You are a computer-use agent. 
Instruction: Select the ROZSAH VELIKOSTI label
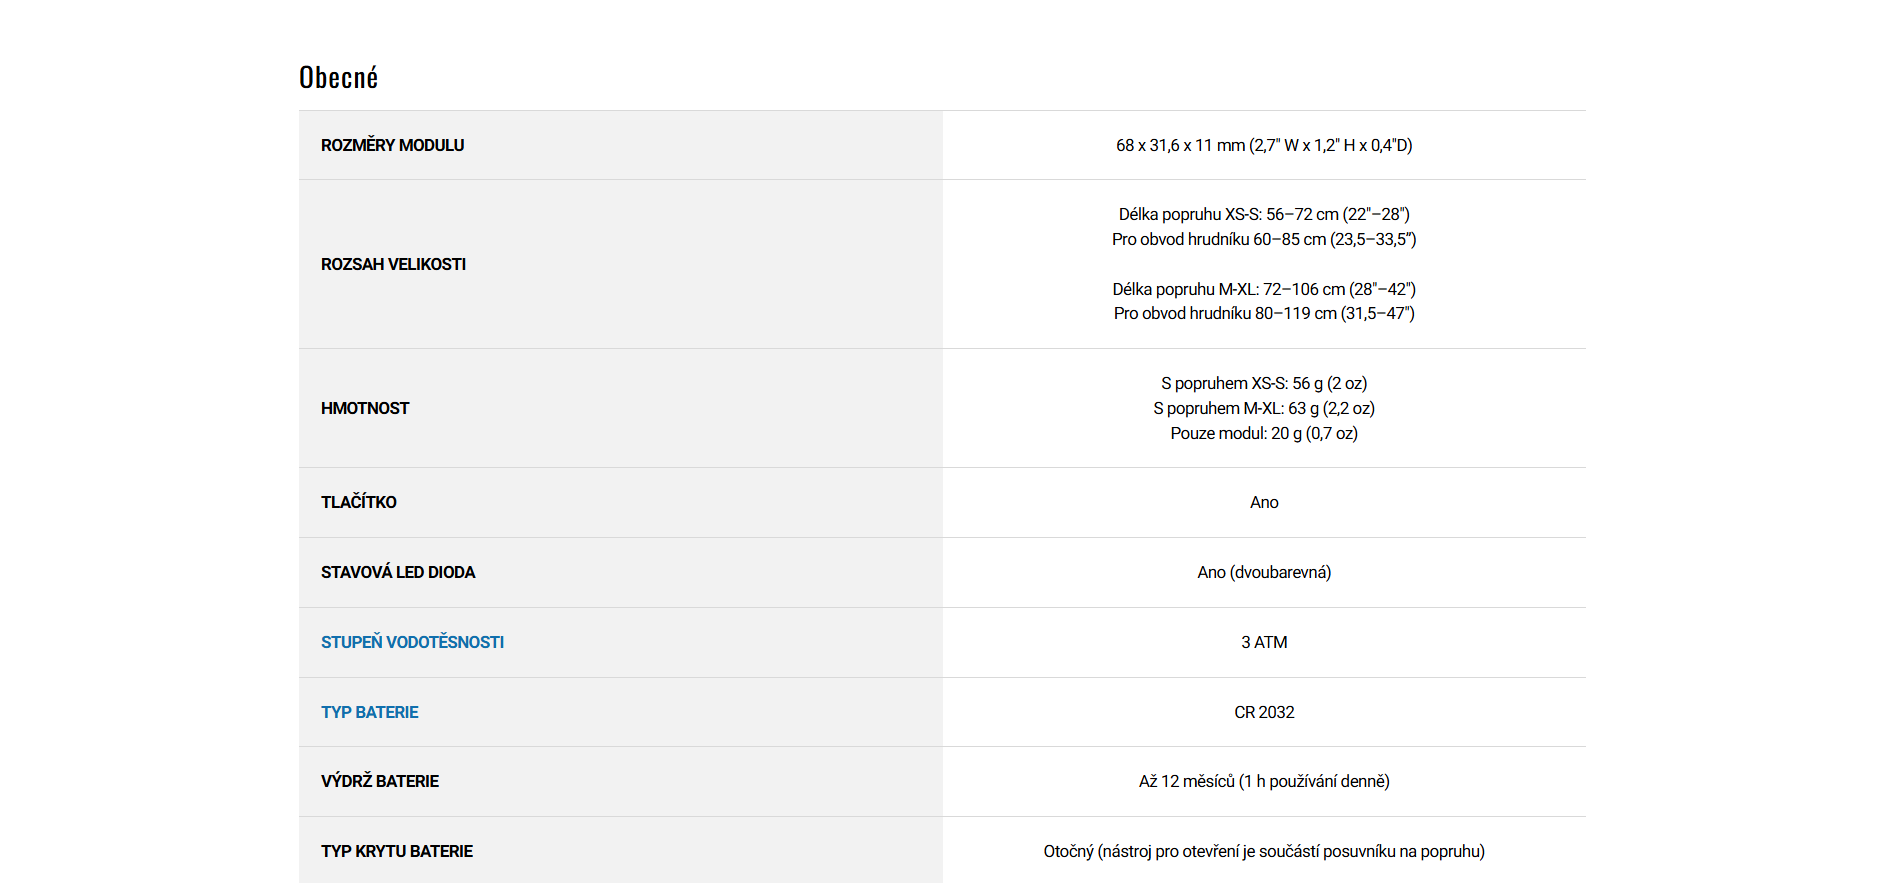[393, 264]
